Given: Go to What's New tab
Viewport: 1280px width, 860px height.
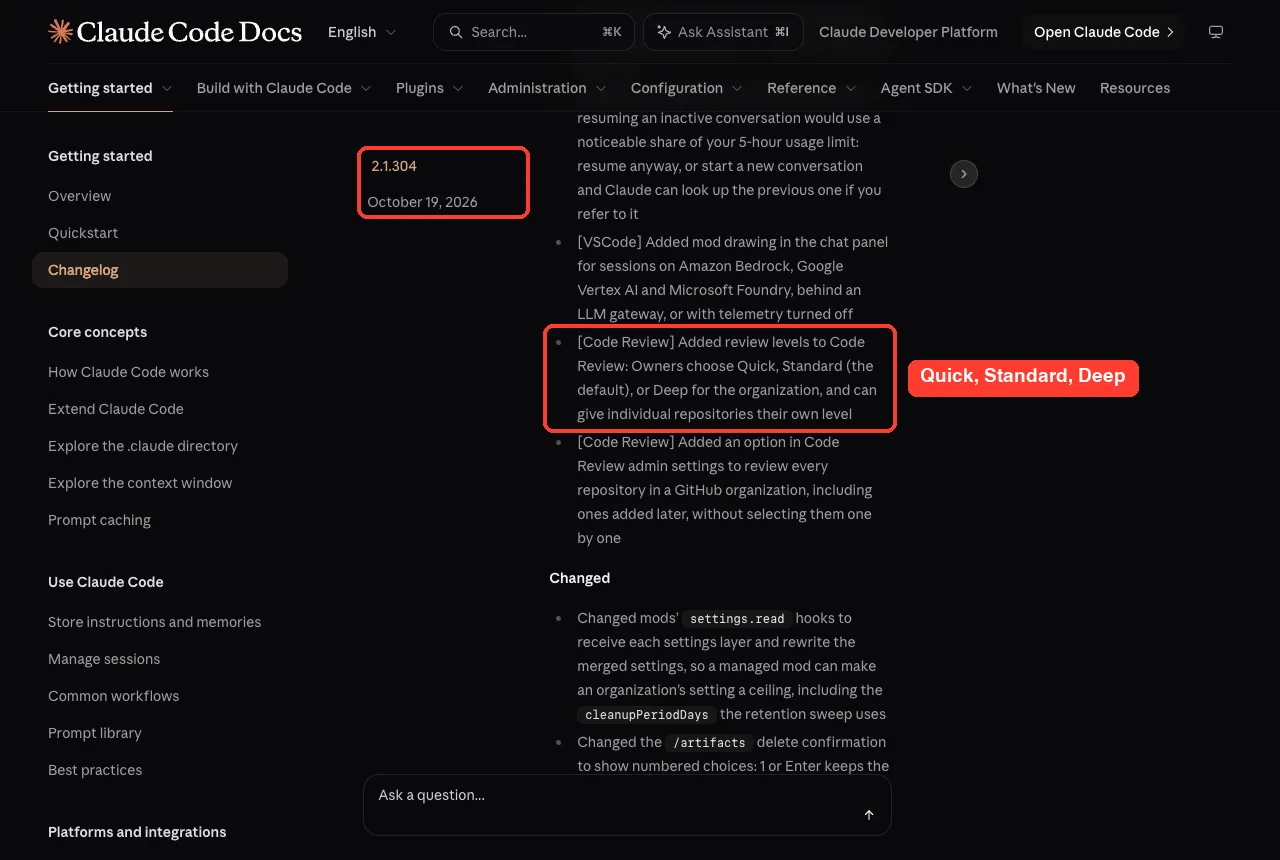Looking at the screenshot, I should coord(1036,88).
